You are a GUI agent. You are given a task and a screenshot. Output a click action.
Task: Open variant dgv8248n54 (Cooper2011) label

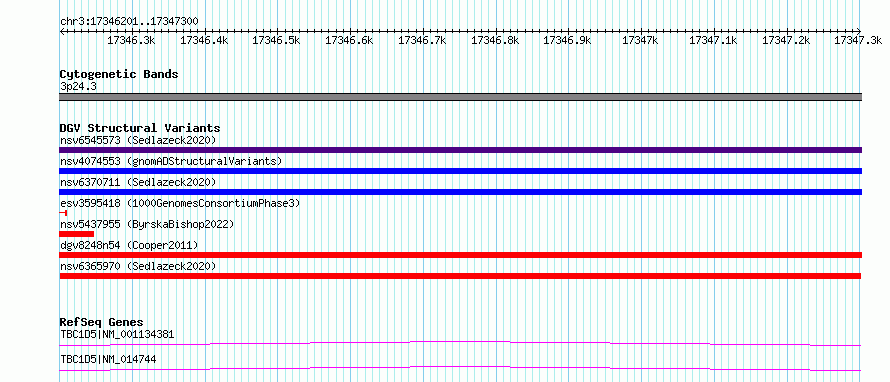tap(129, 245)
